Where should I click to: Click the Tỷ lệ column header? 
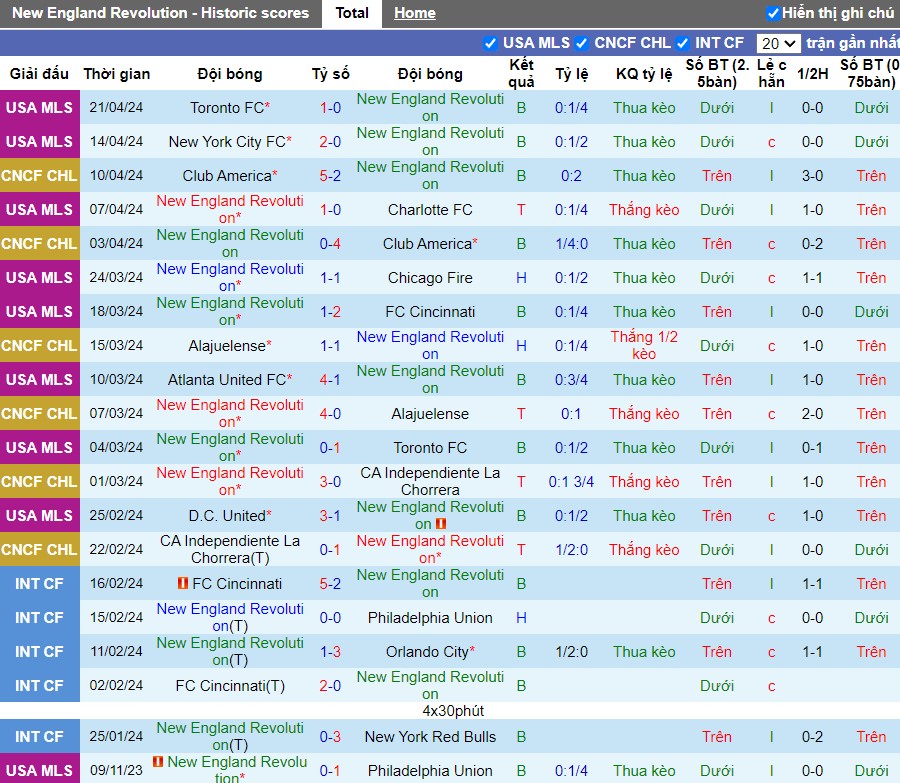571,73
